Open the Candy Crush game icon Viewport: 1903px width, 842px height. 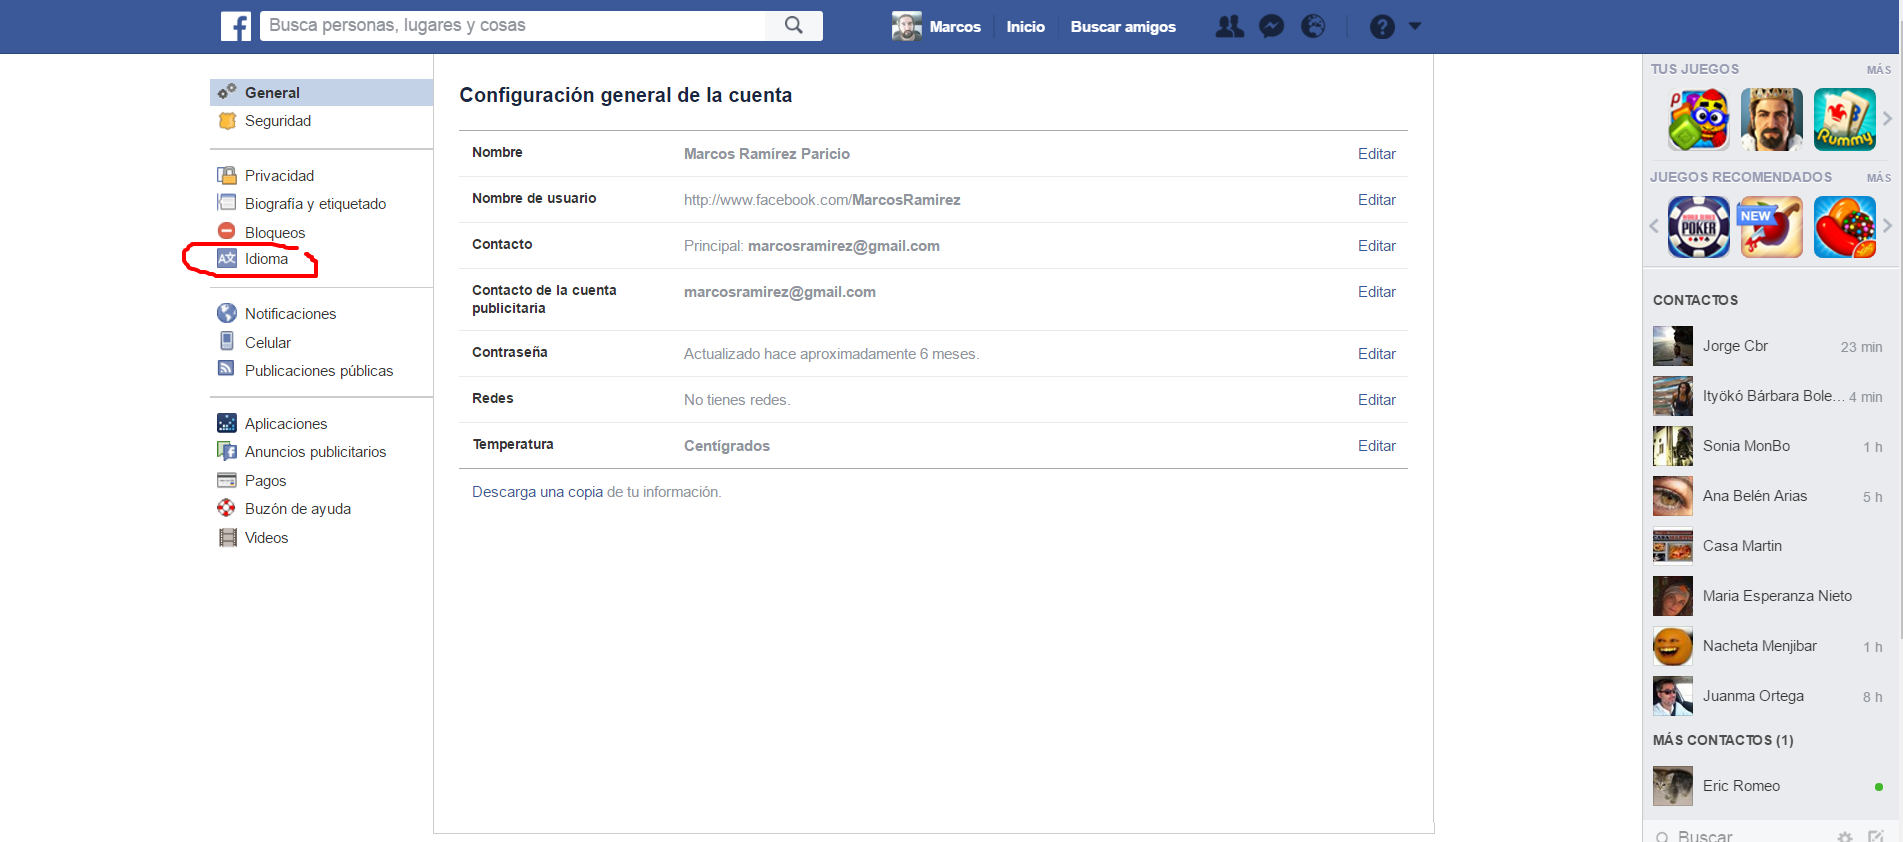[1845, 227]
